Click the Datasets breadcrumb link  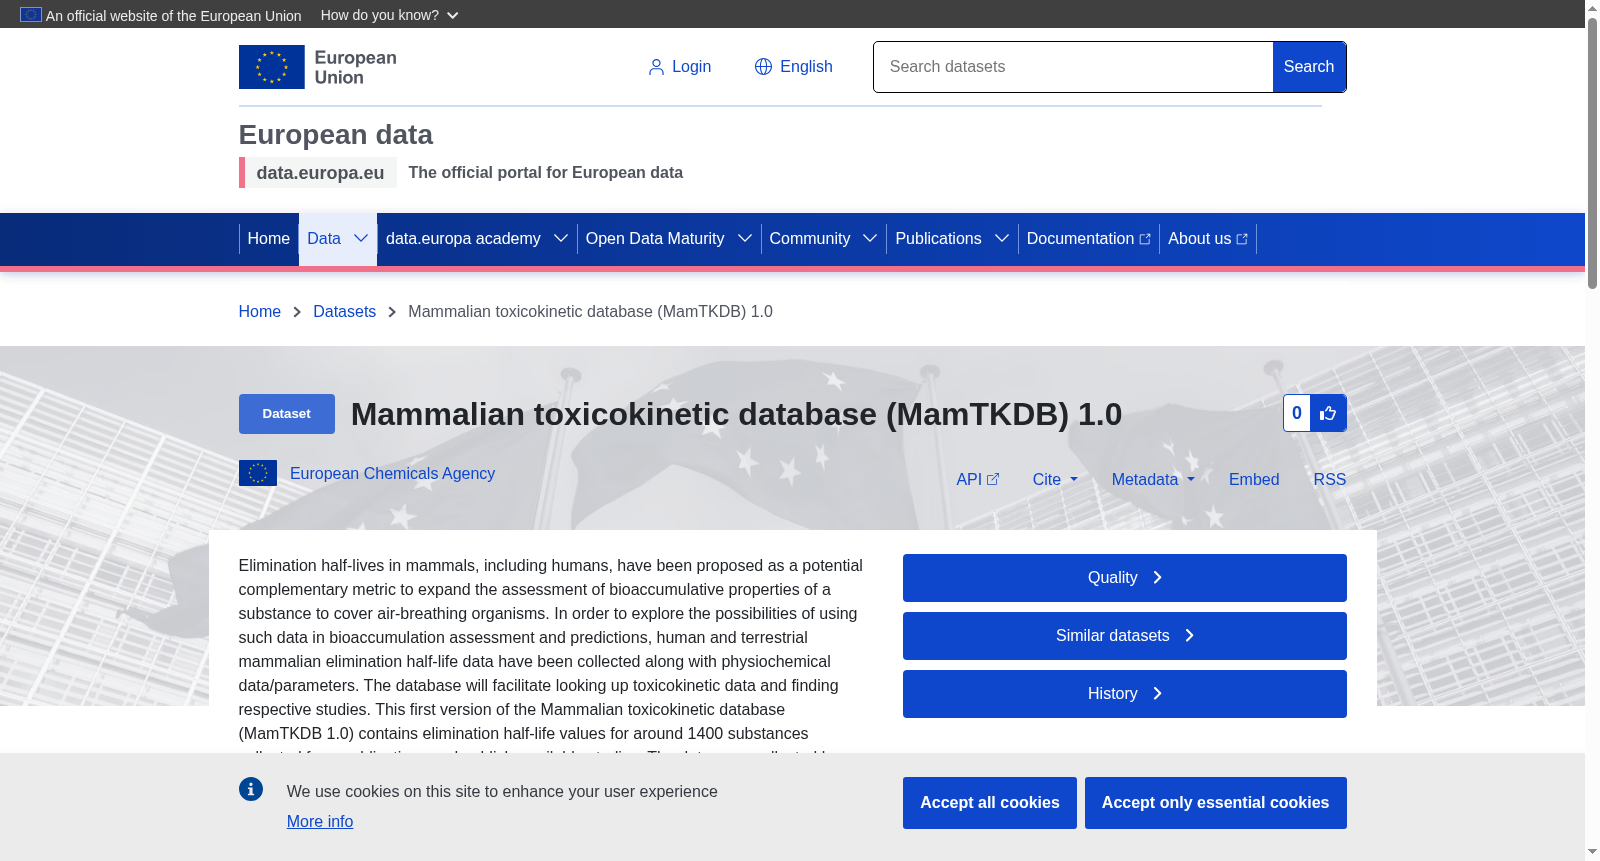tap(345, 312)
